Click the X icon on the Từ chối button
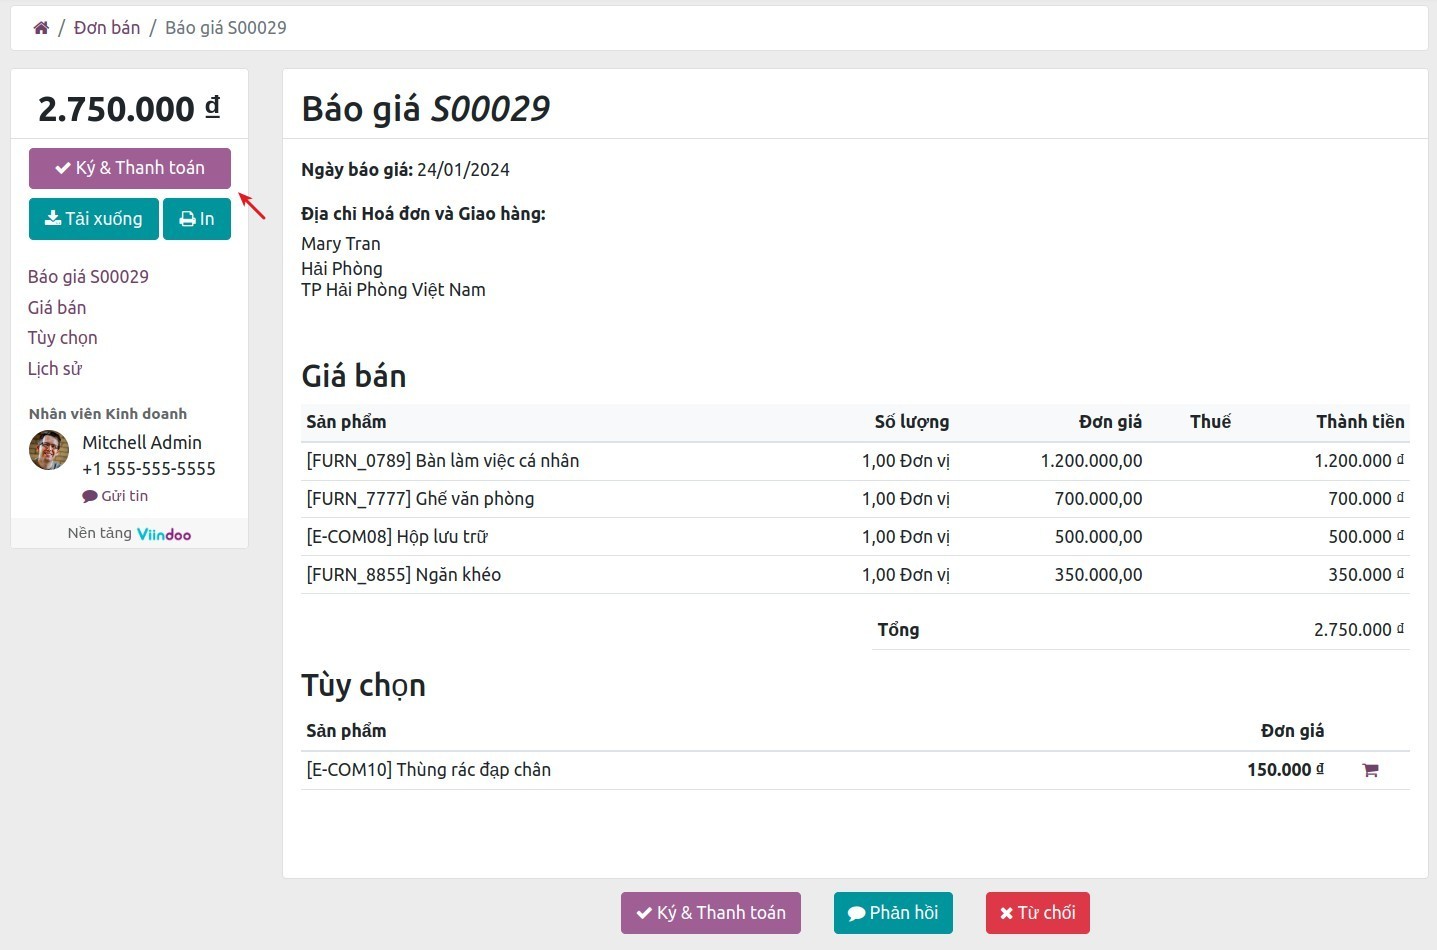Viewport: 1437px width, 950px height. click(1006, 912)
